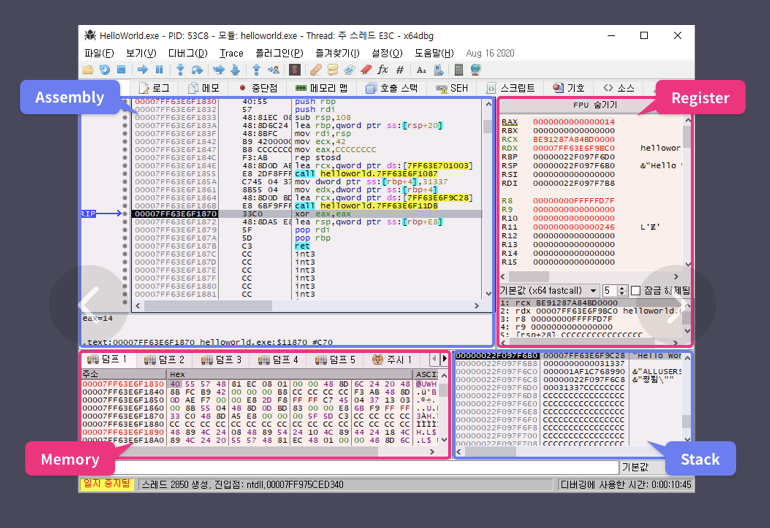Click the FPU 숨기기 button
Viewport: 770px width, 528px height.
[x=595, y=105]
